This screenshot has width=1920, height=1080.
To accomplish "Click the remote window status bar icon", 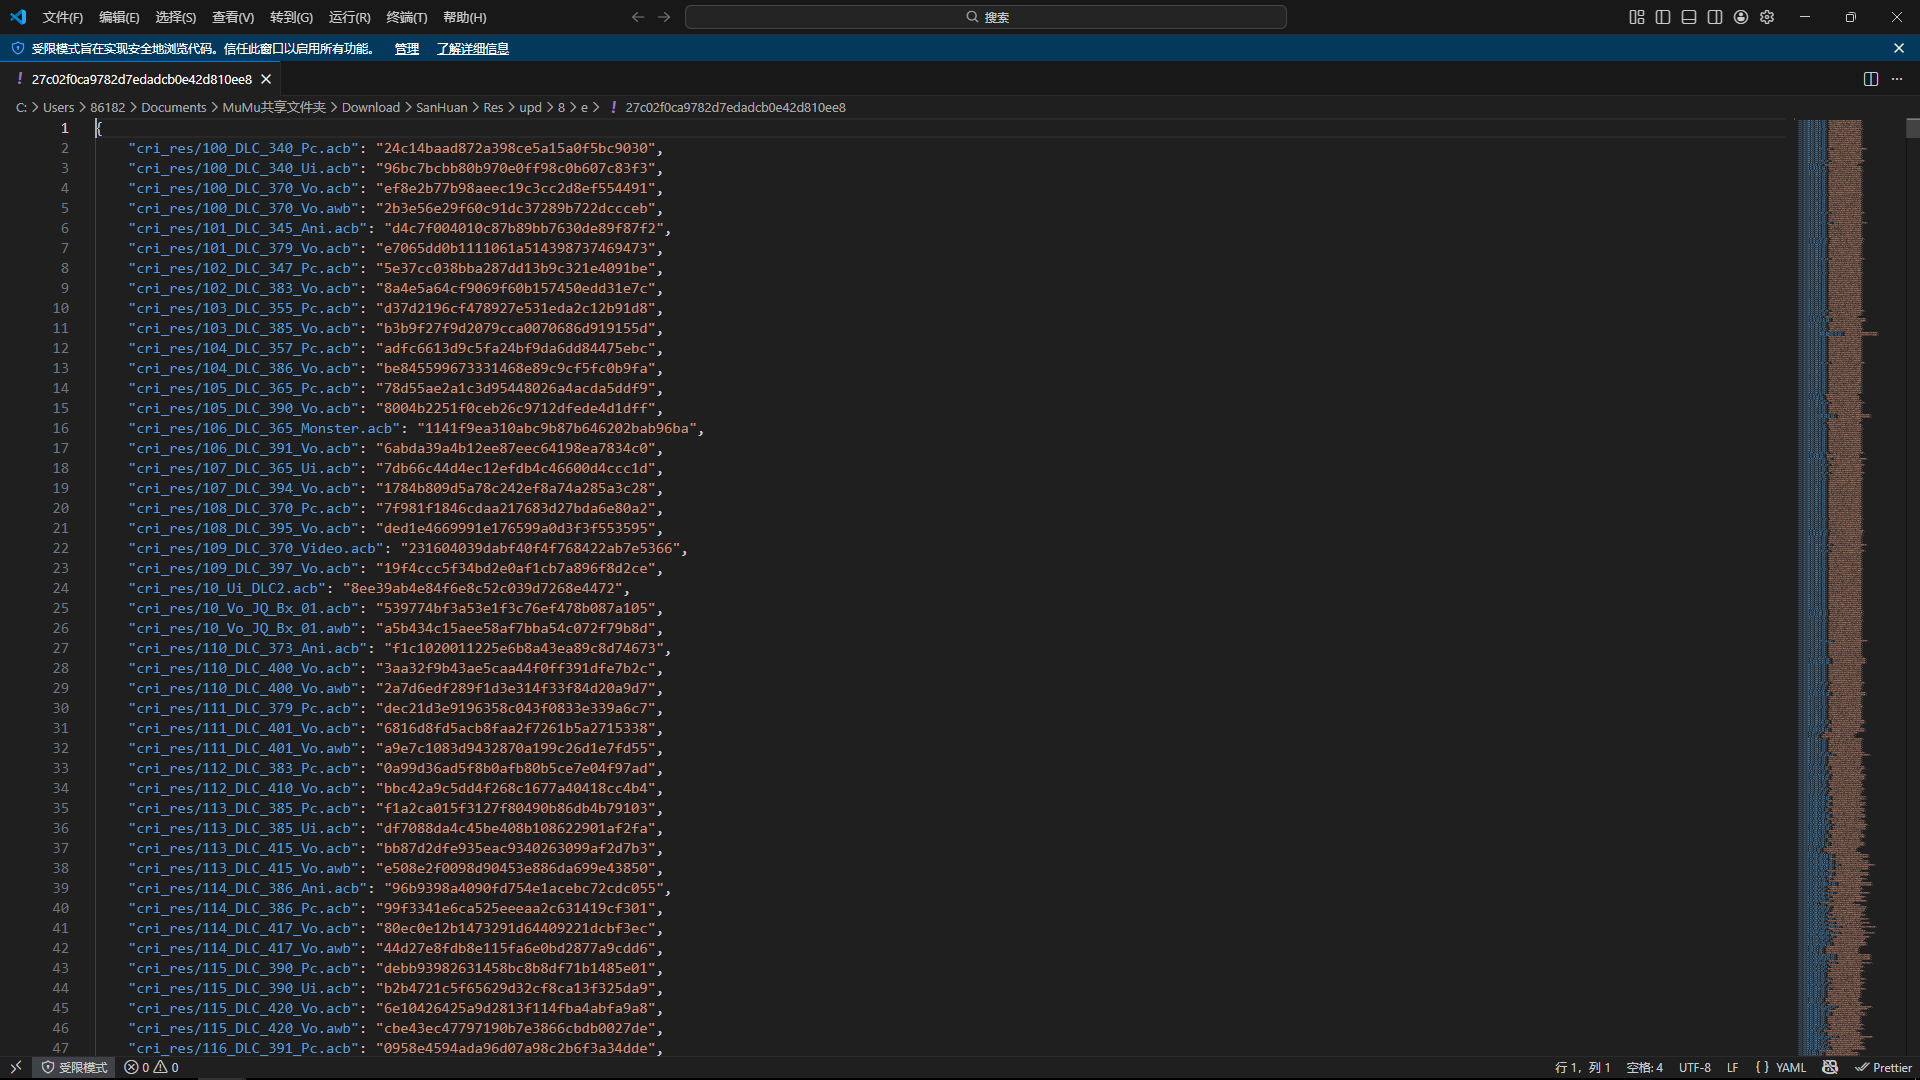I will (x=16, y=1067).
